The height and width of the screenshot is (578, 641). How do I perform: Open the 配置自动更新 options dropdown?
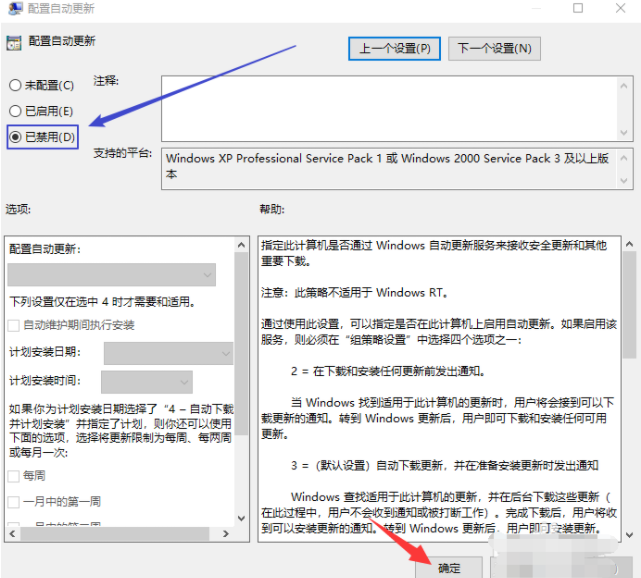[x=111, y=274]
